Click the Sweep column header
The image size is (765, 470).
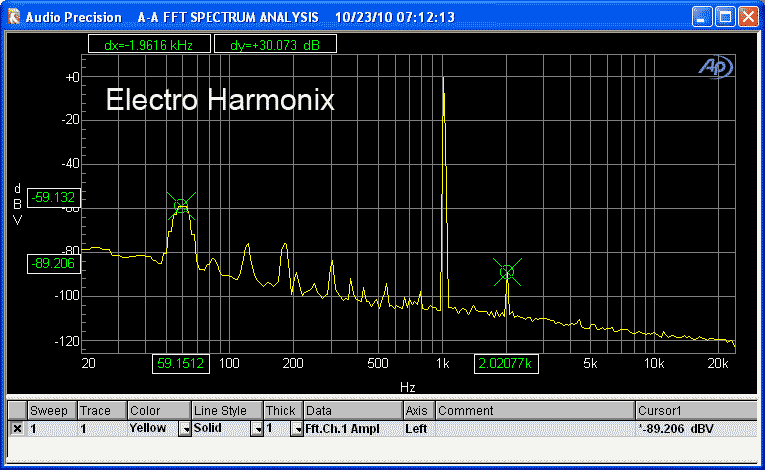(x=52, y=410)
